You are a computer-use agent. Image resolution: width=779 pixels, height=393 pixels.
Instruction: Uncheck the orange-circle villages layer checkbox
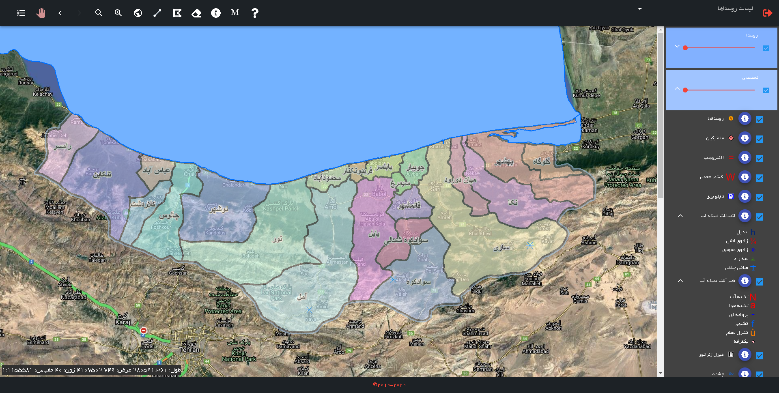coord(759,119)
